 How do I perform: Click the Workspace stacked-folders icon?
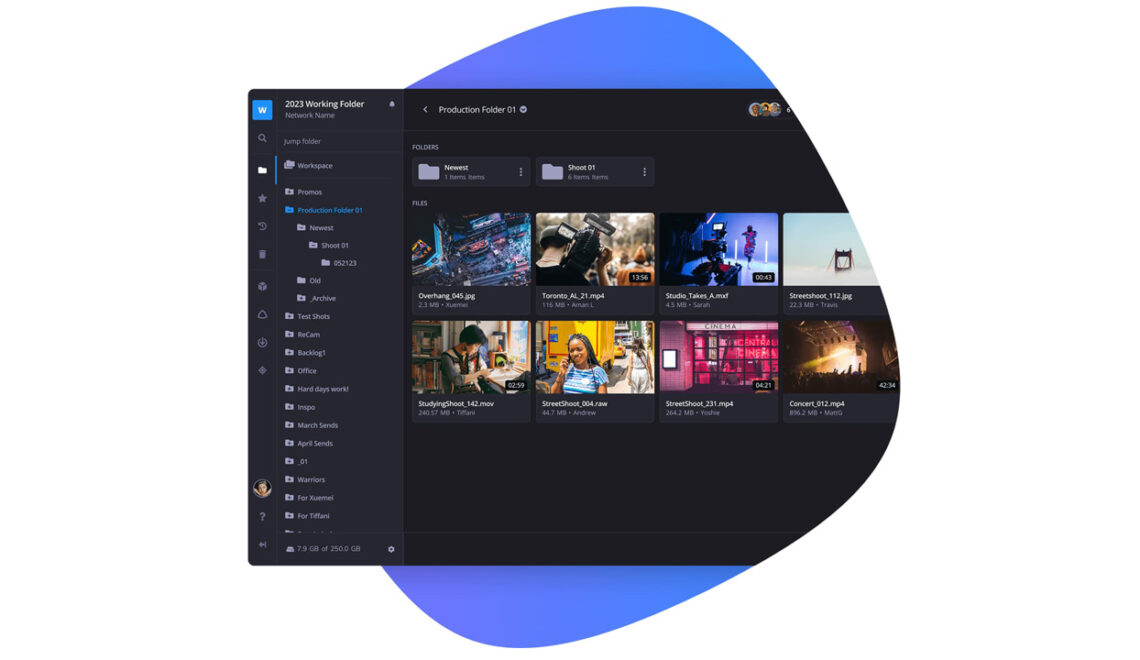(289, 165)
